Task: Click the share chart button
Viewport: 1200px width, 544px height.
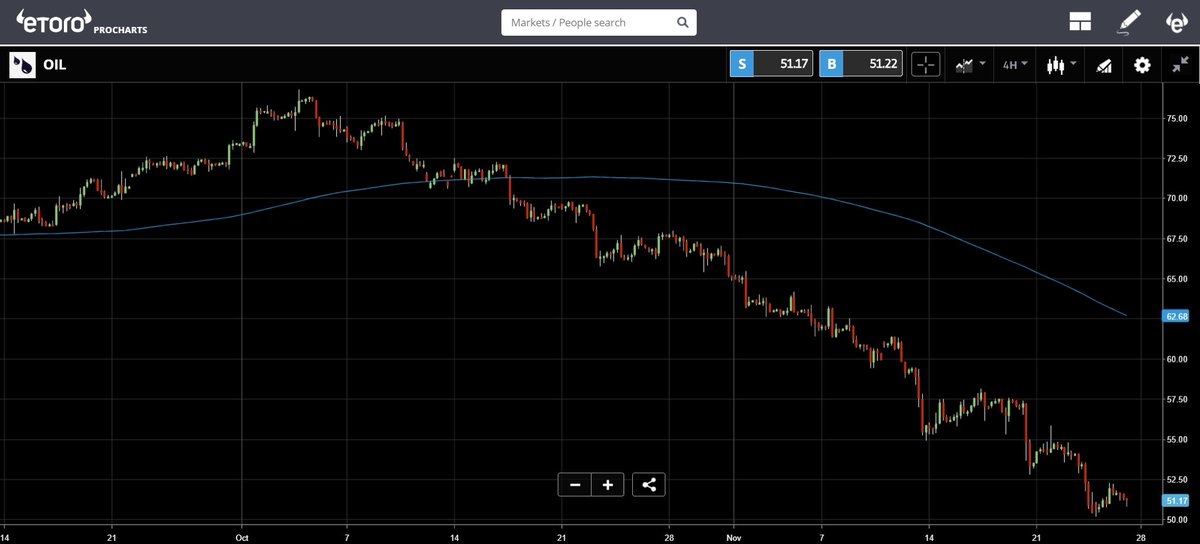Action: (x=649, y=485)
